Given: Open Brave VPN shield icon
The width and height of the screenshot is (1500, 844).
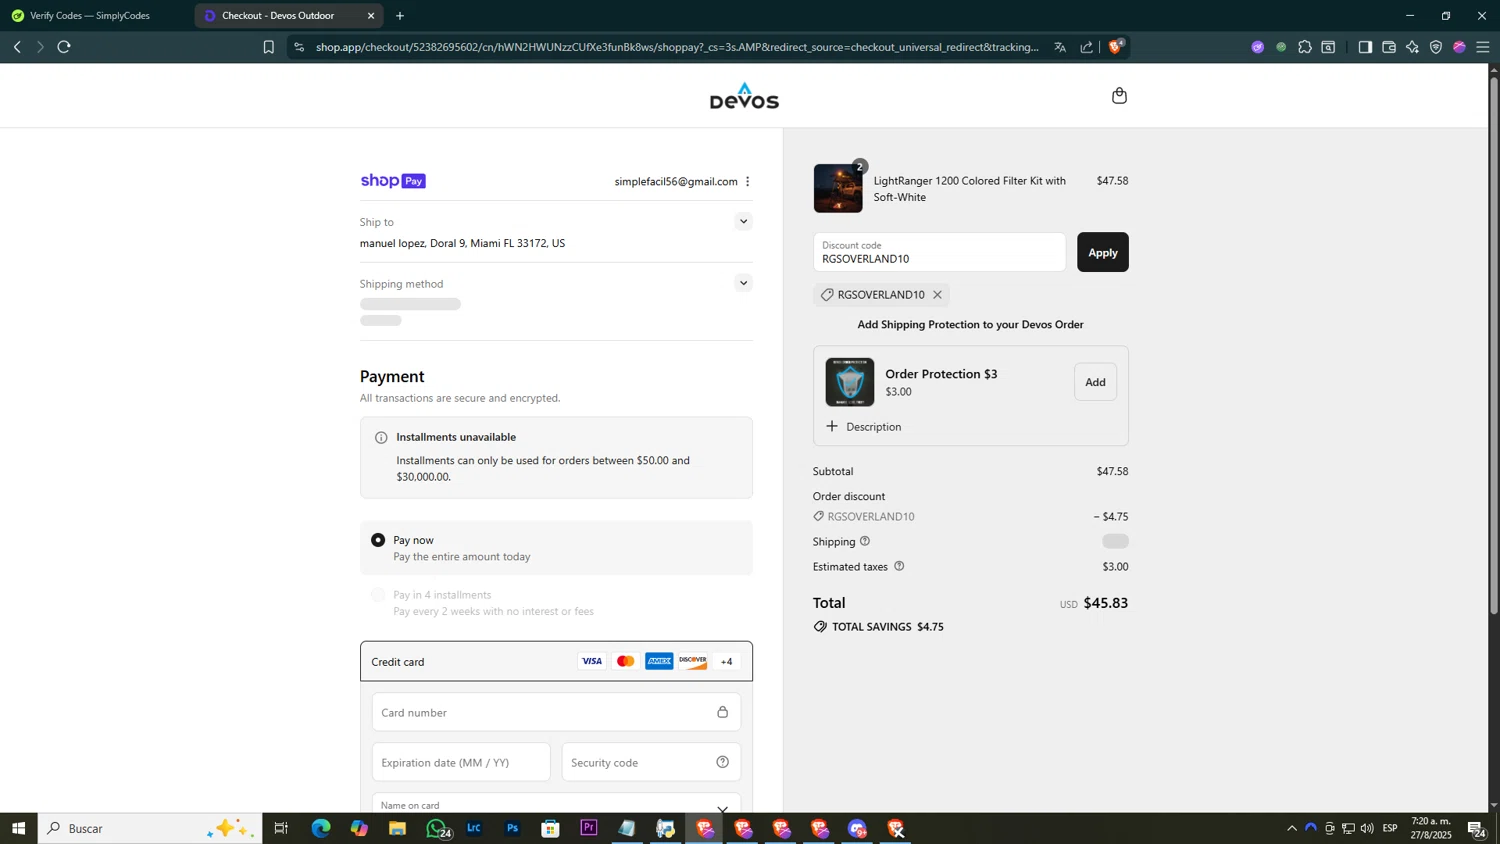Looking at the screenshot, I should coord(1436,47).
